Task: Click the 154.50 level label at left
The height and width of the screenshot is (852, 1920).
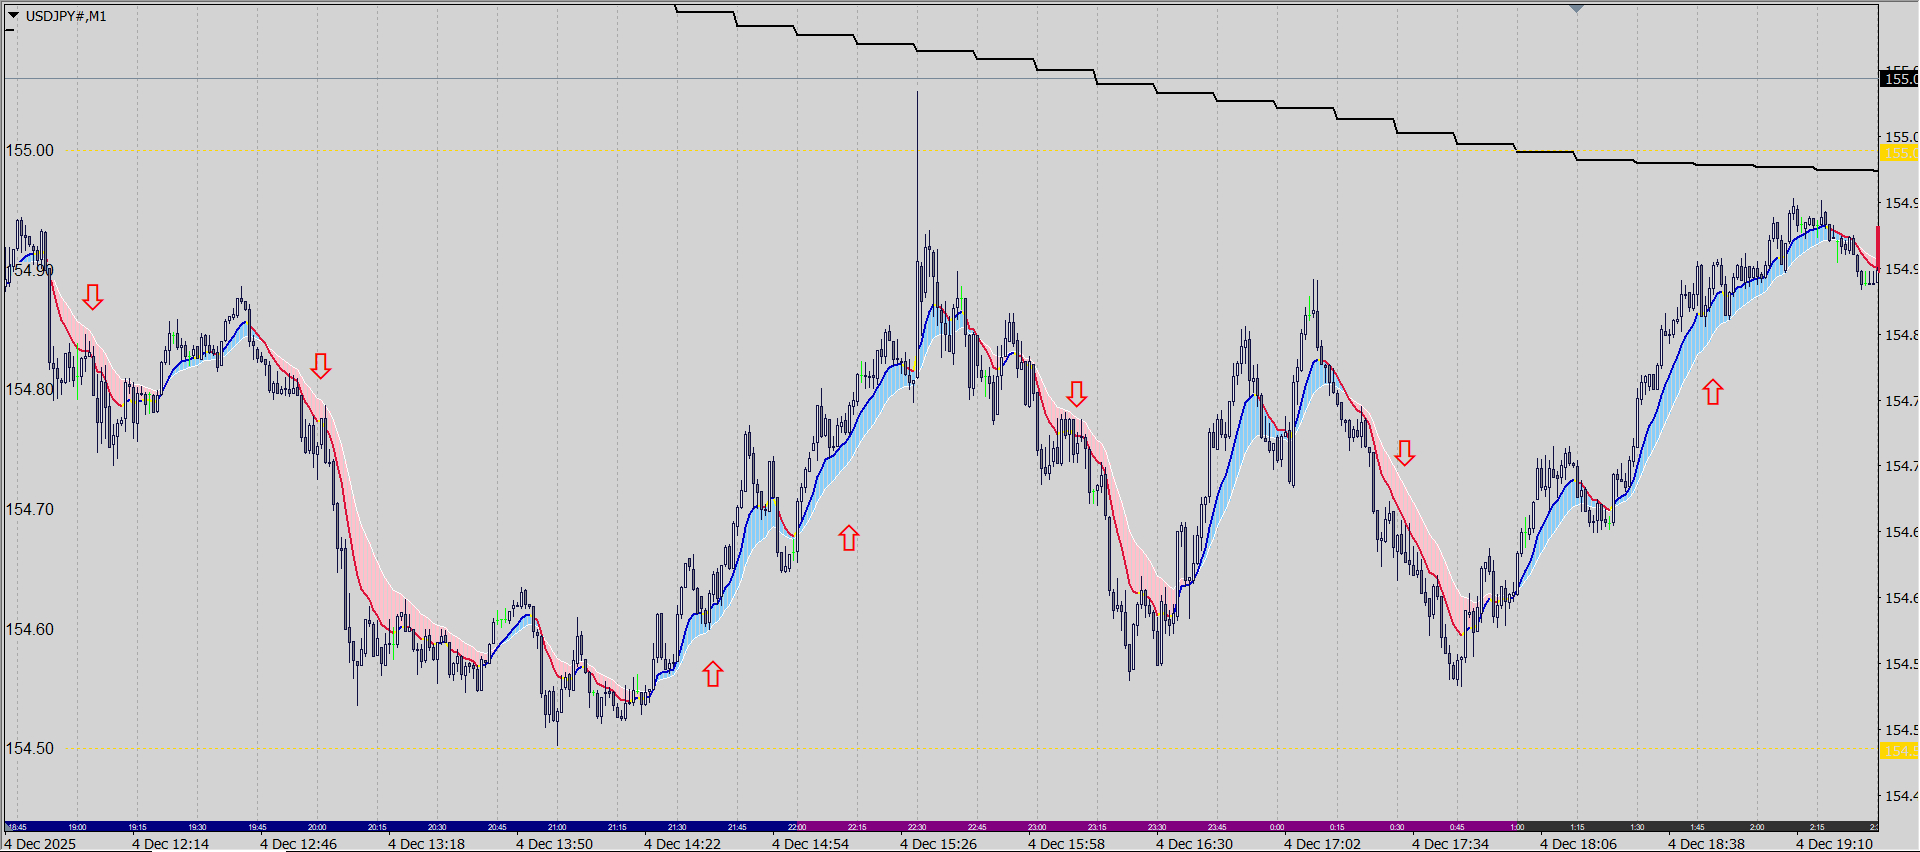Action: (30, 748)
